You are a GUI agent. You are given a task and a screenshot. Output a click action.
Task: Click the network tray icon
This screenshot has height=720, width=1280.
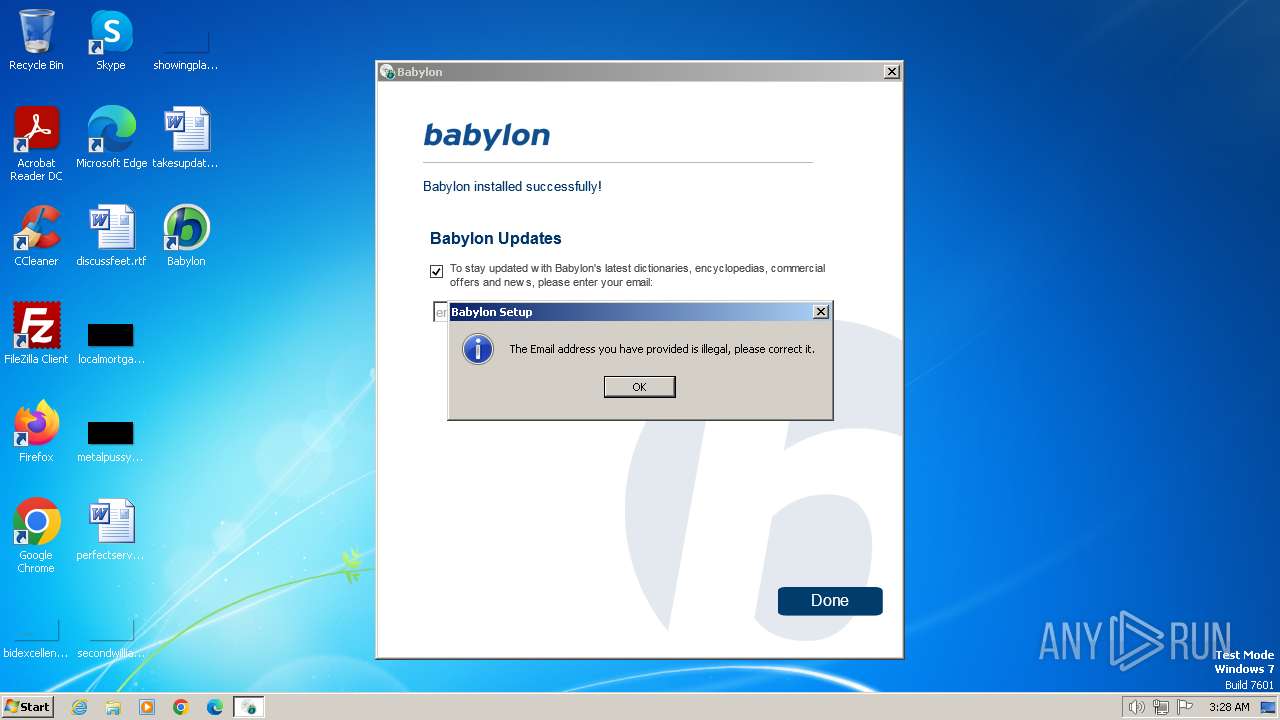pyautogui.click(x=1161, y=707)
